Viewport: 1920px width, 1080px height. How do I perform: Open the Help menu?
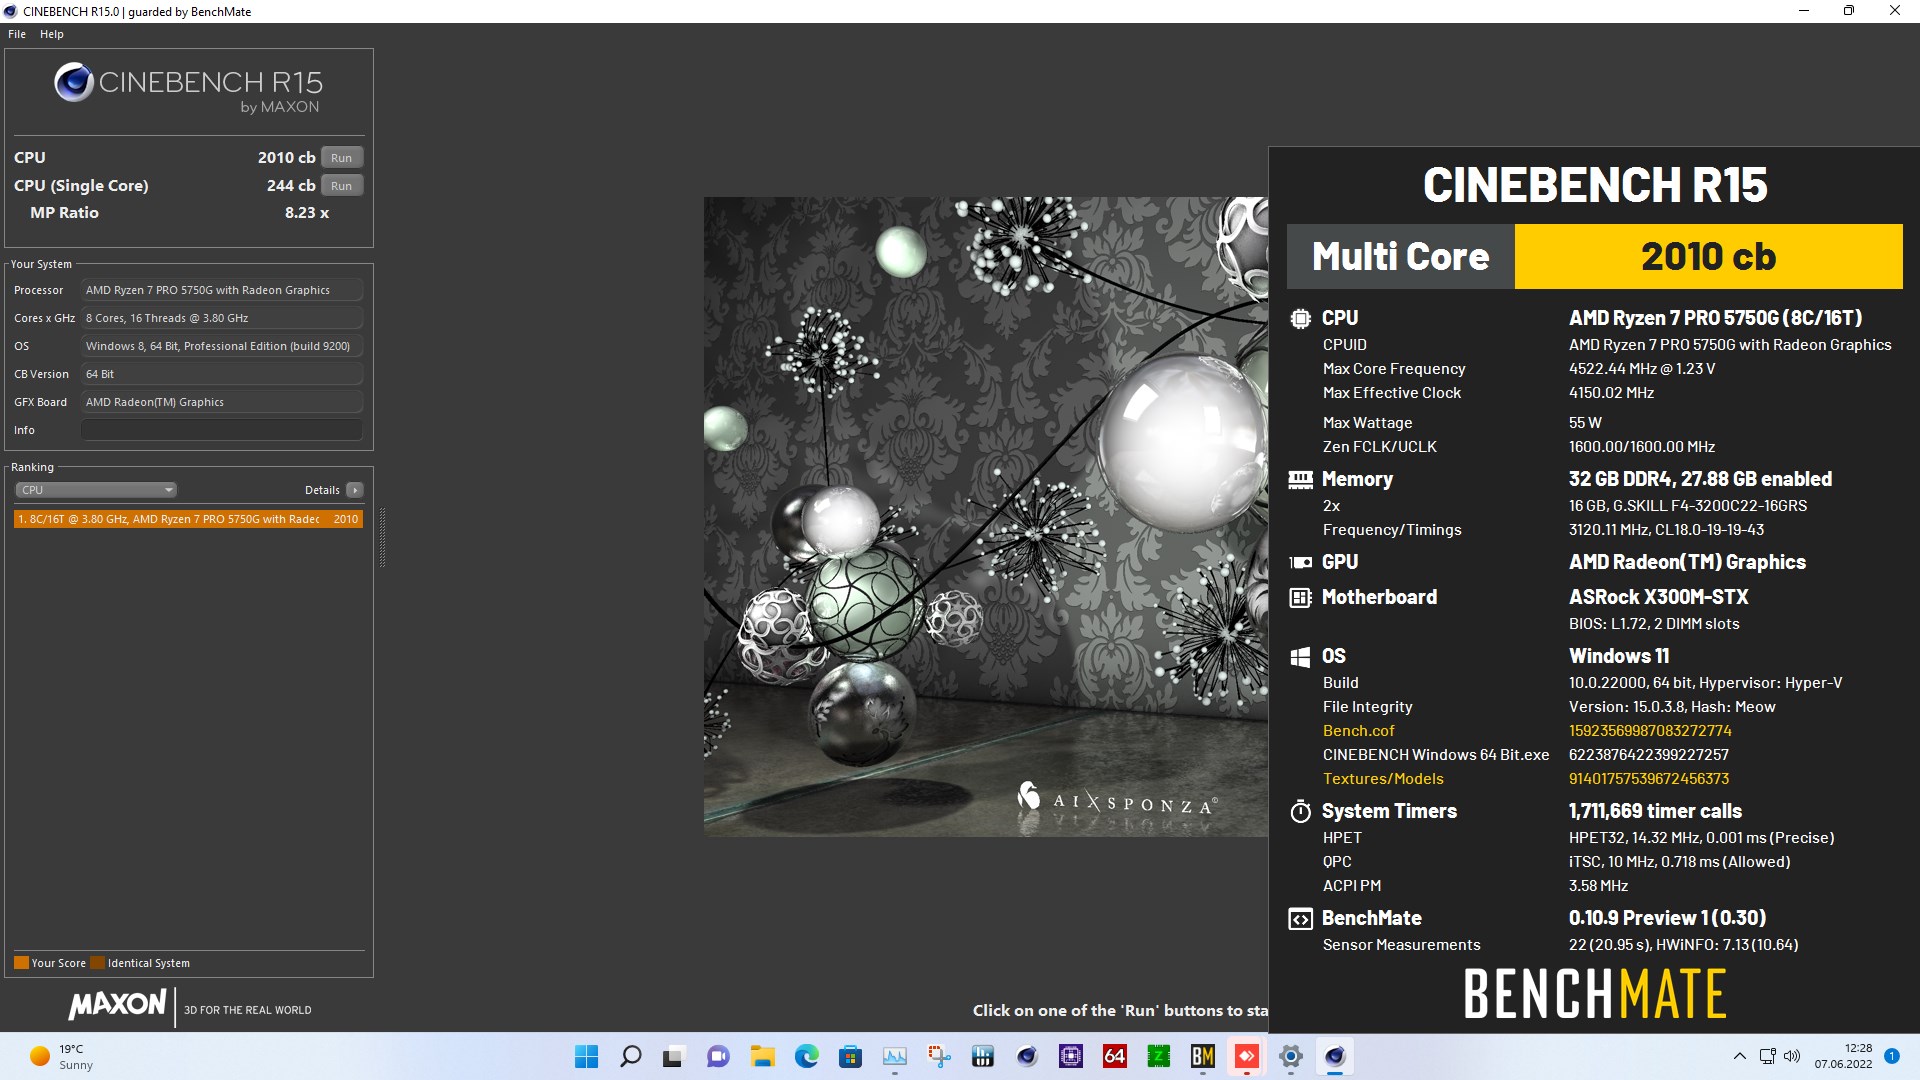(x=52, y=34)
